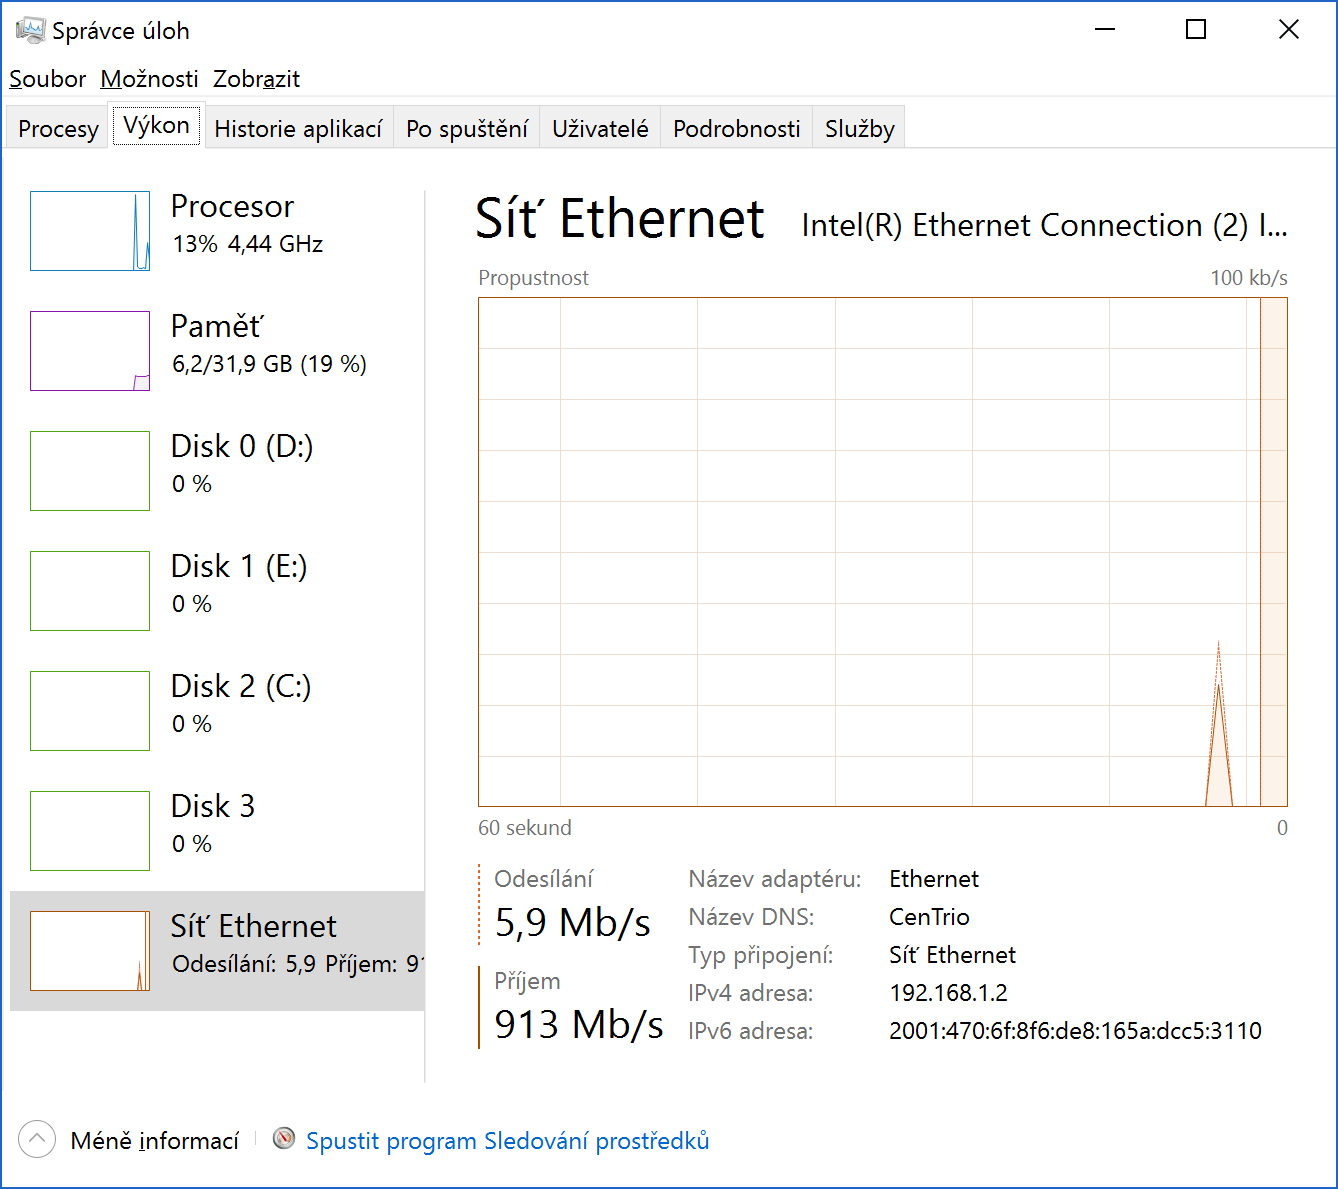1338x1189 pixels.
Task: Open the Disk 1 (E:) performance view
Action: click(217, 591)
